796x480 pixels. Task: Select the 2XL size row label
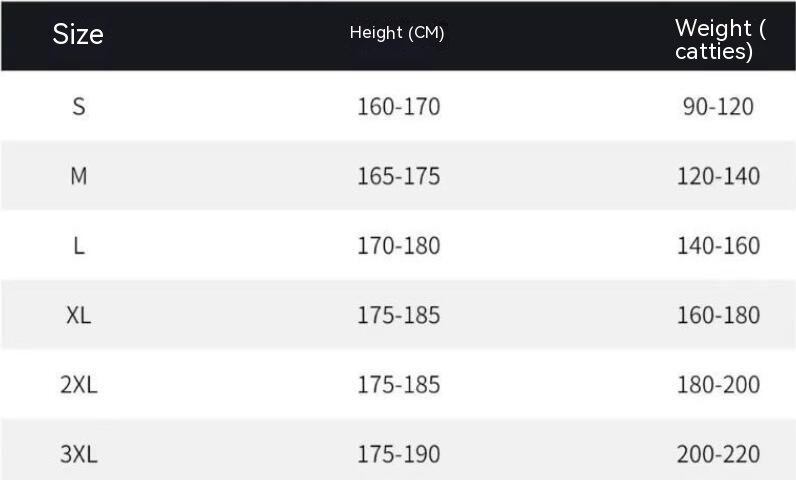[x=78, y=385]
